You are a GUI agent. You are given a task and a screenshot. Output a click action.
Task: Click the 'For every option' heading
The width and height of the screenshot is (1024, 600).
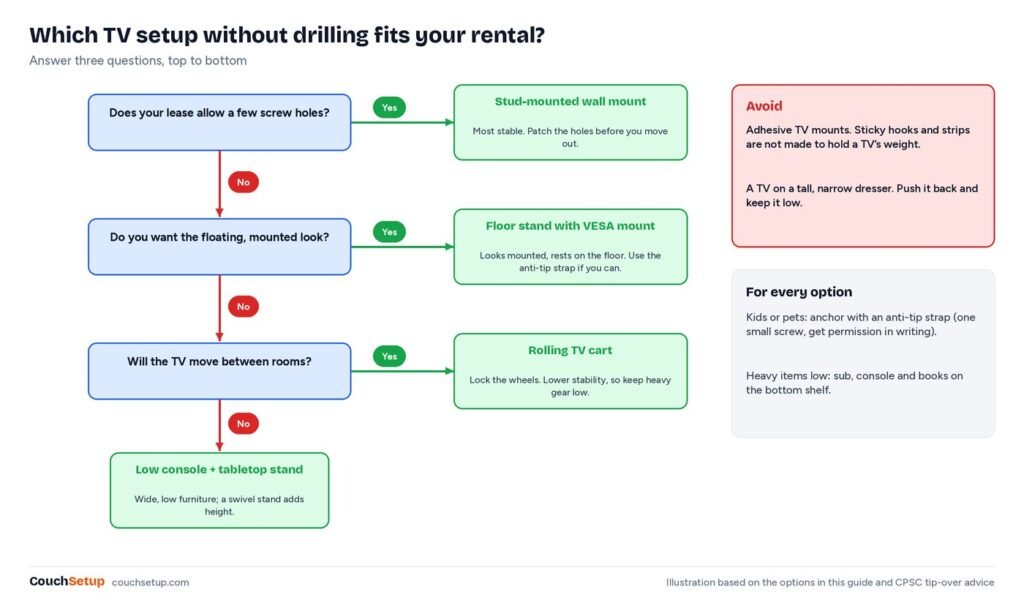coord(799,292)
